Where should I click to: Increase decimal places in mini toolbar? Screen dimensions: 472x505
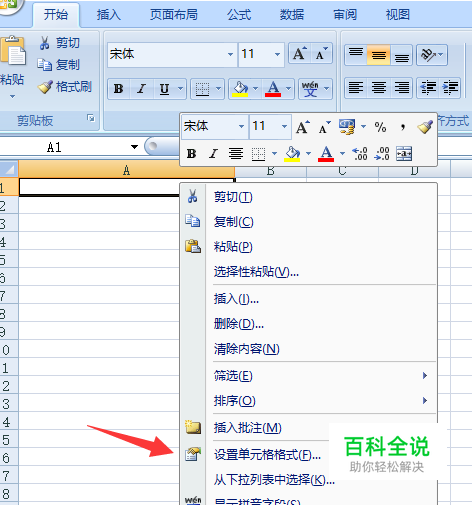[359, 154]
